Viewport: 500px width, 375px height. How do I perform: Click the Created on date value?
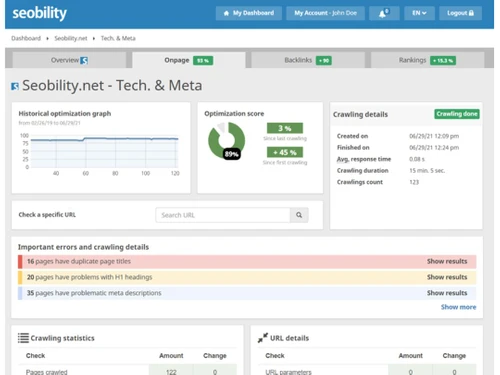[434, 136]
